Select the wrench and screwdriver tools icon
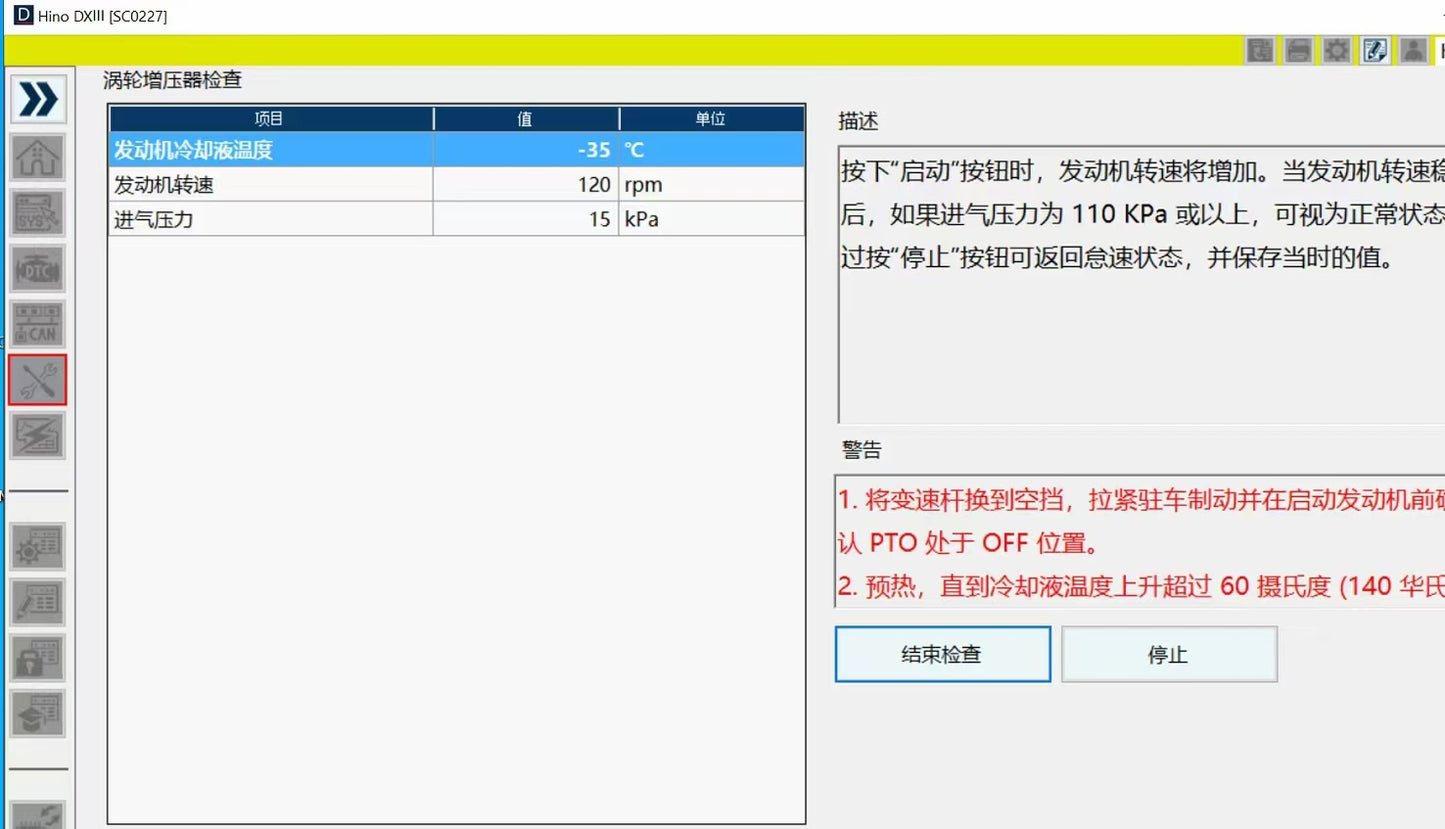This screenshot has width=1445, height=829. tap(38, 380)
